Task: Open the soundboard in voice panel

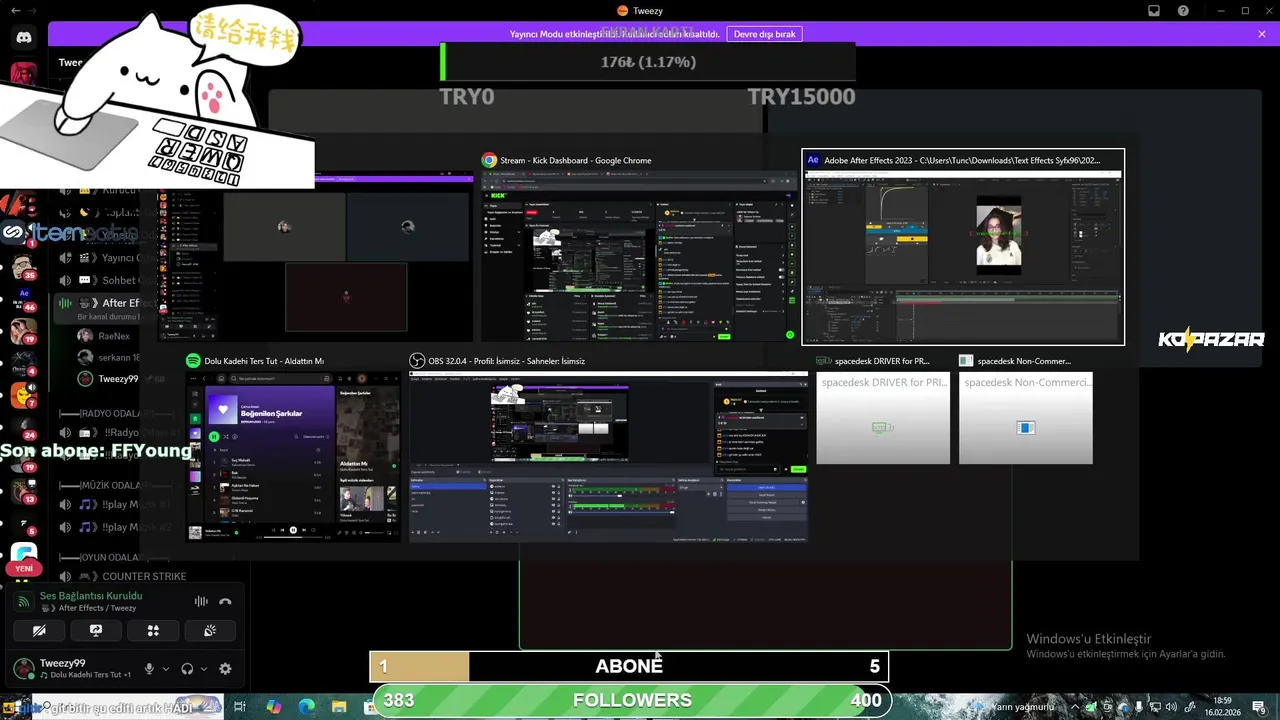Action: click(210, 631)
